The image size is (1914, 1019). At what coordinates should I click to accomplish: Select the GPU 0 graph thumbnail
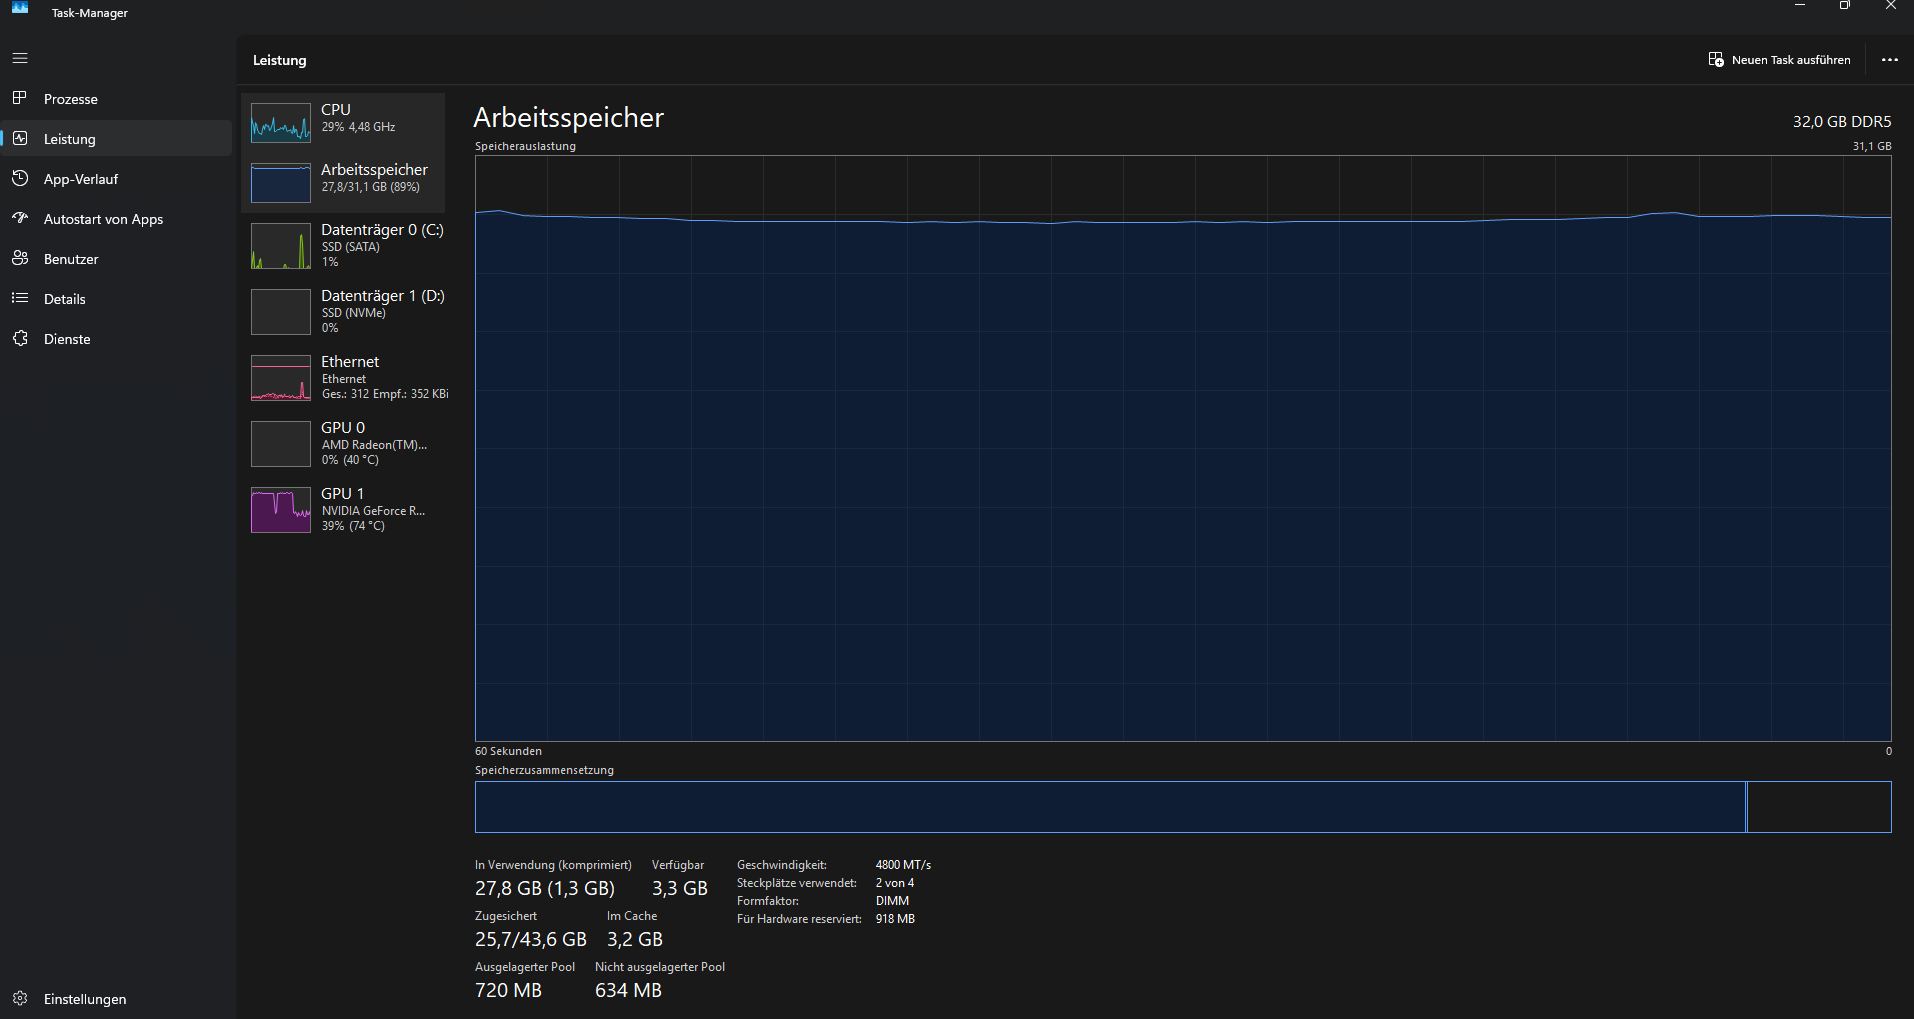(x=281, y=444)
